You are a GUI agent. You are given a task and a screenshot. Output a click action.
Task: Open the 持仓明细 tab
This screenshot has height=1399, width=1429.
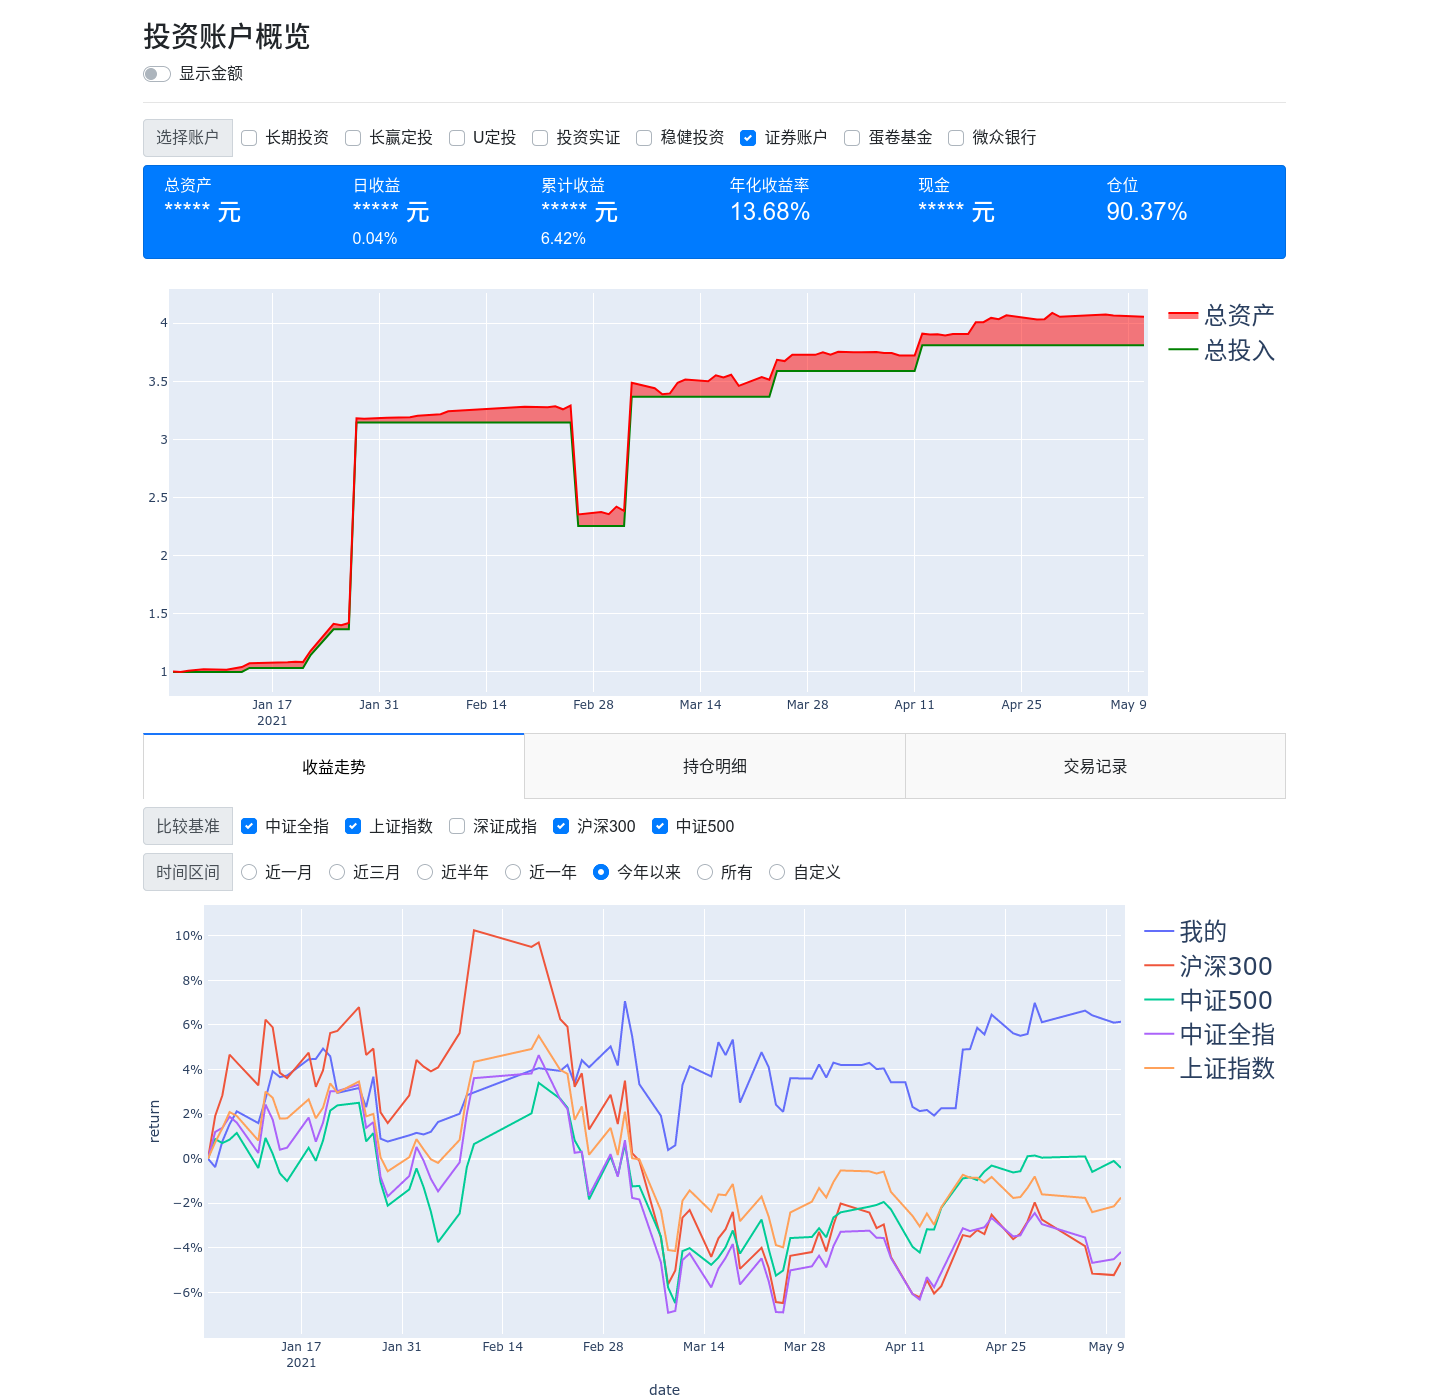(715, 766)
